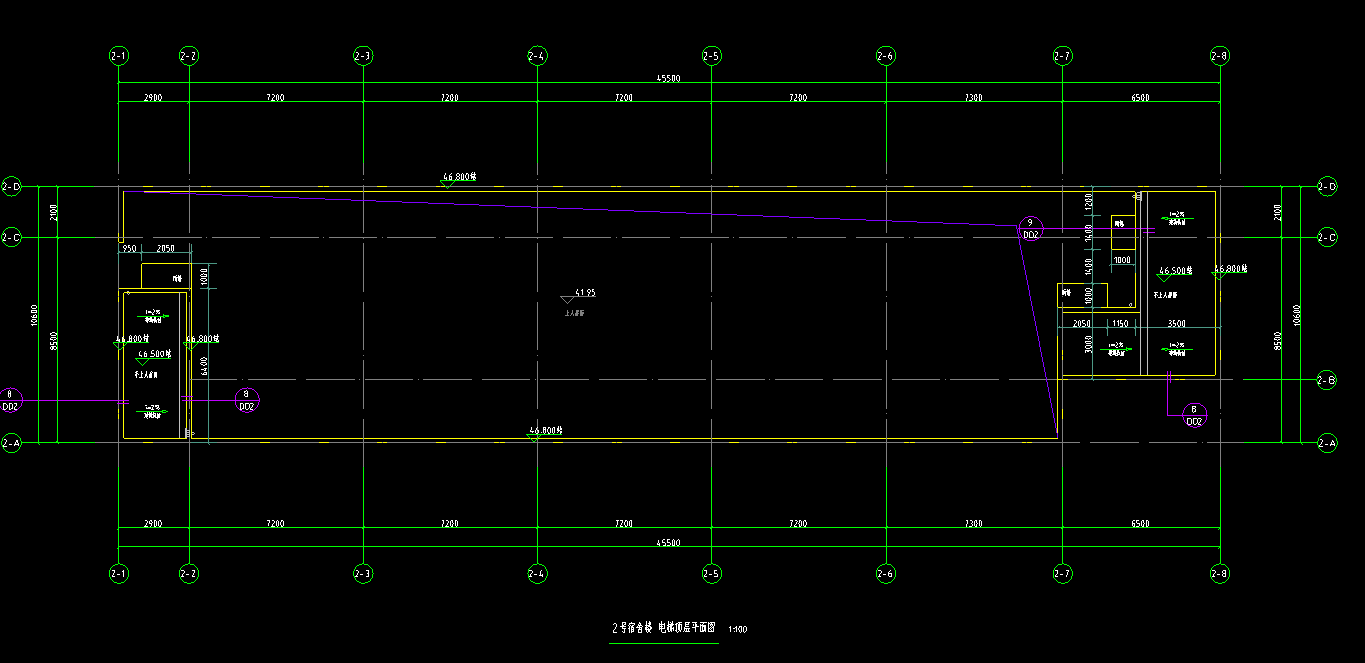Click the left 2-A axis bubble

coord(11,442)
